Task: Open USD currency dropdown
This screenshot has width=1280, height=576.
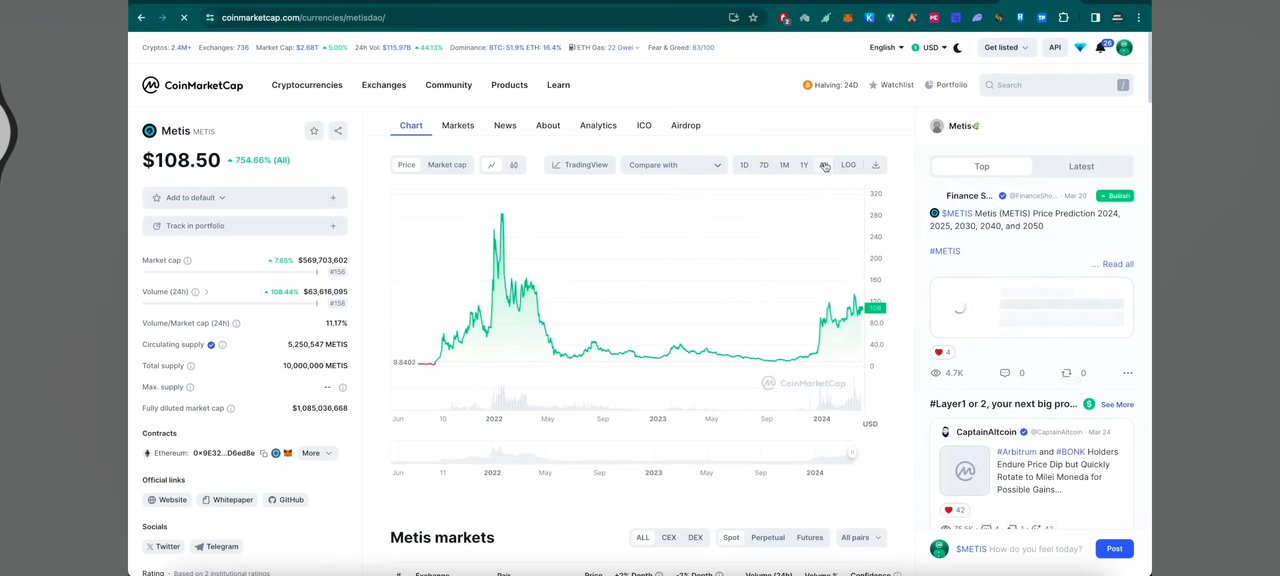Action: tap(929, 47)
